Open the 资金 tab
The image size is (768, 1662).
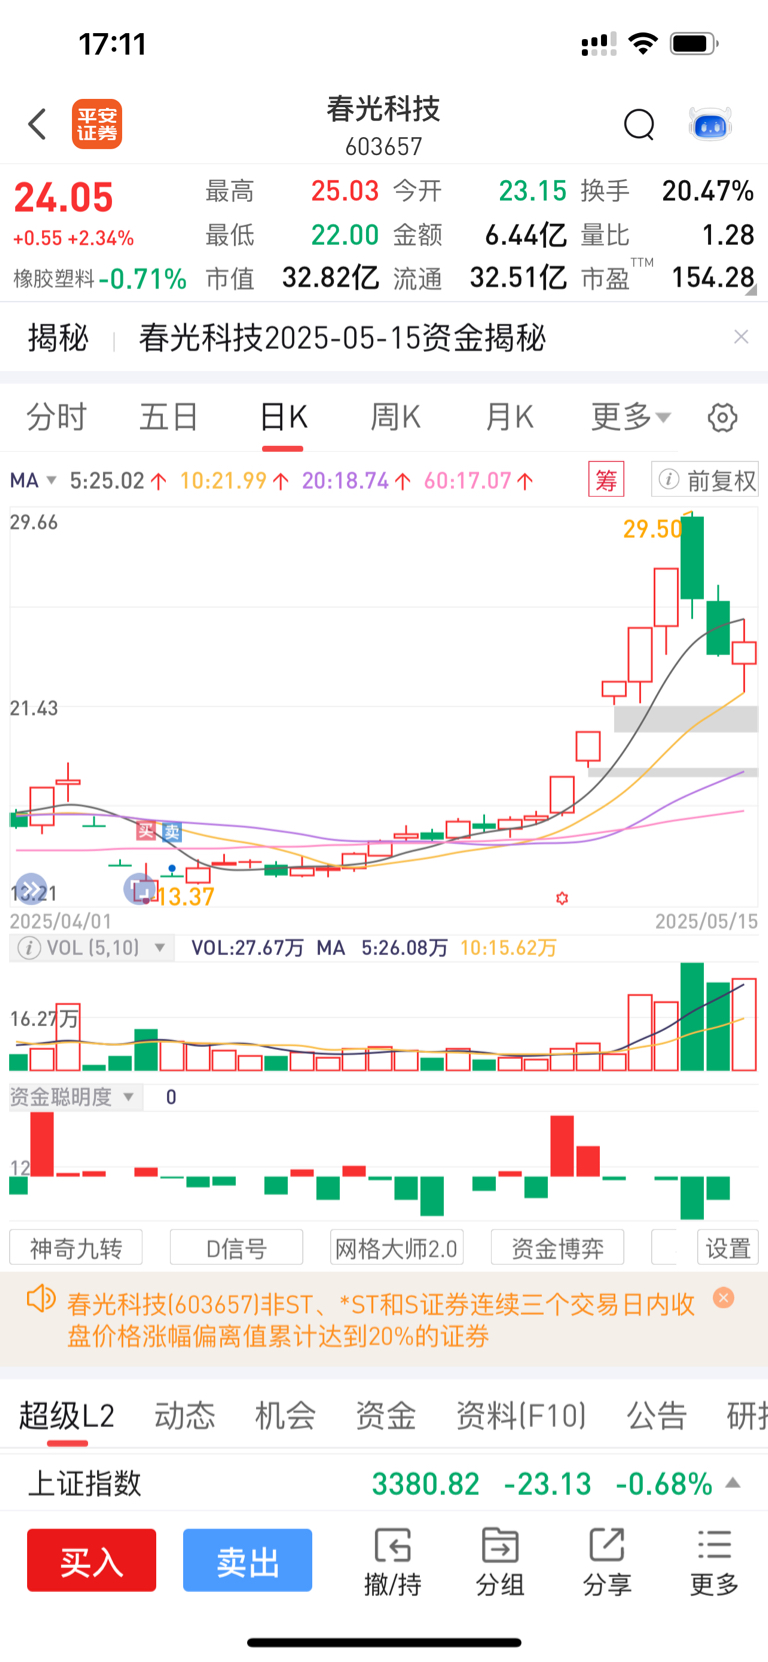point(386,1415)
